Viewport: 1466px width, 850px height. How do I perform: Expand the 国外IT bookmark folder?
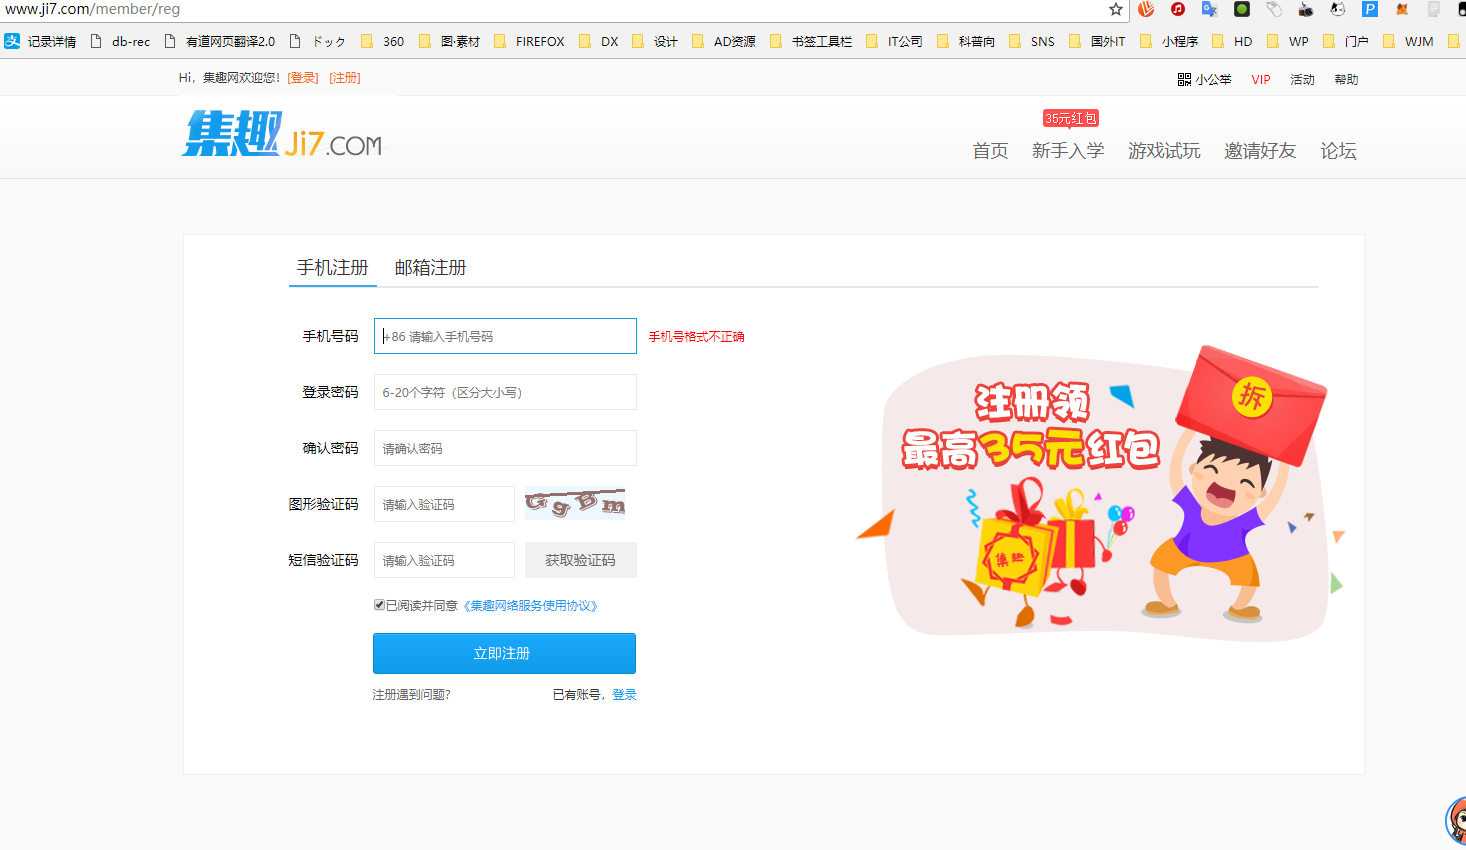click(1097, 41)
